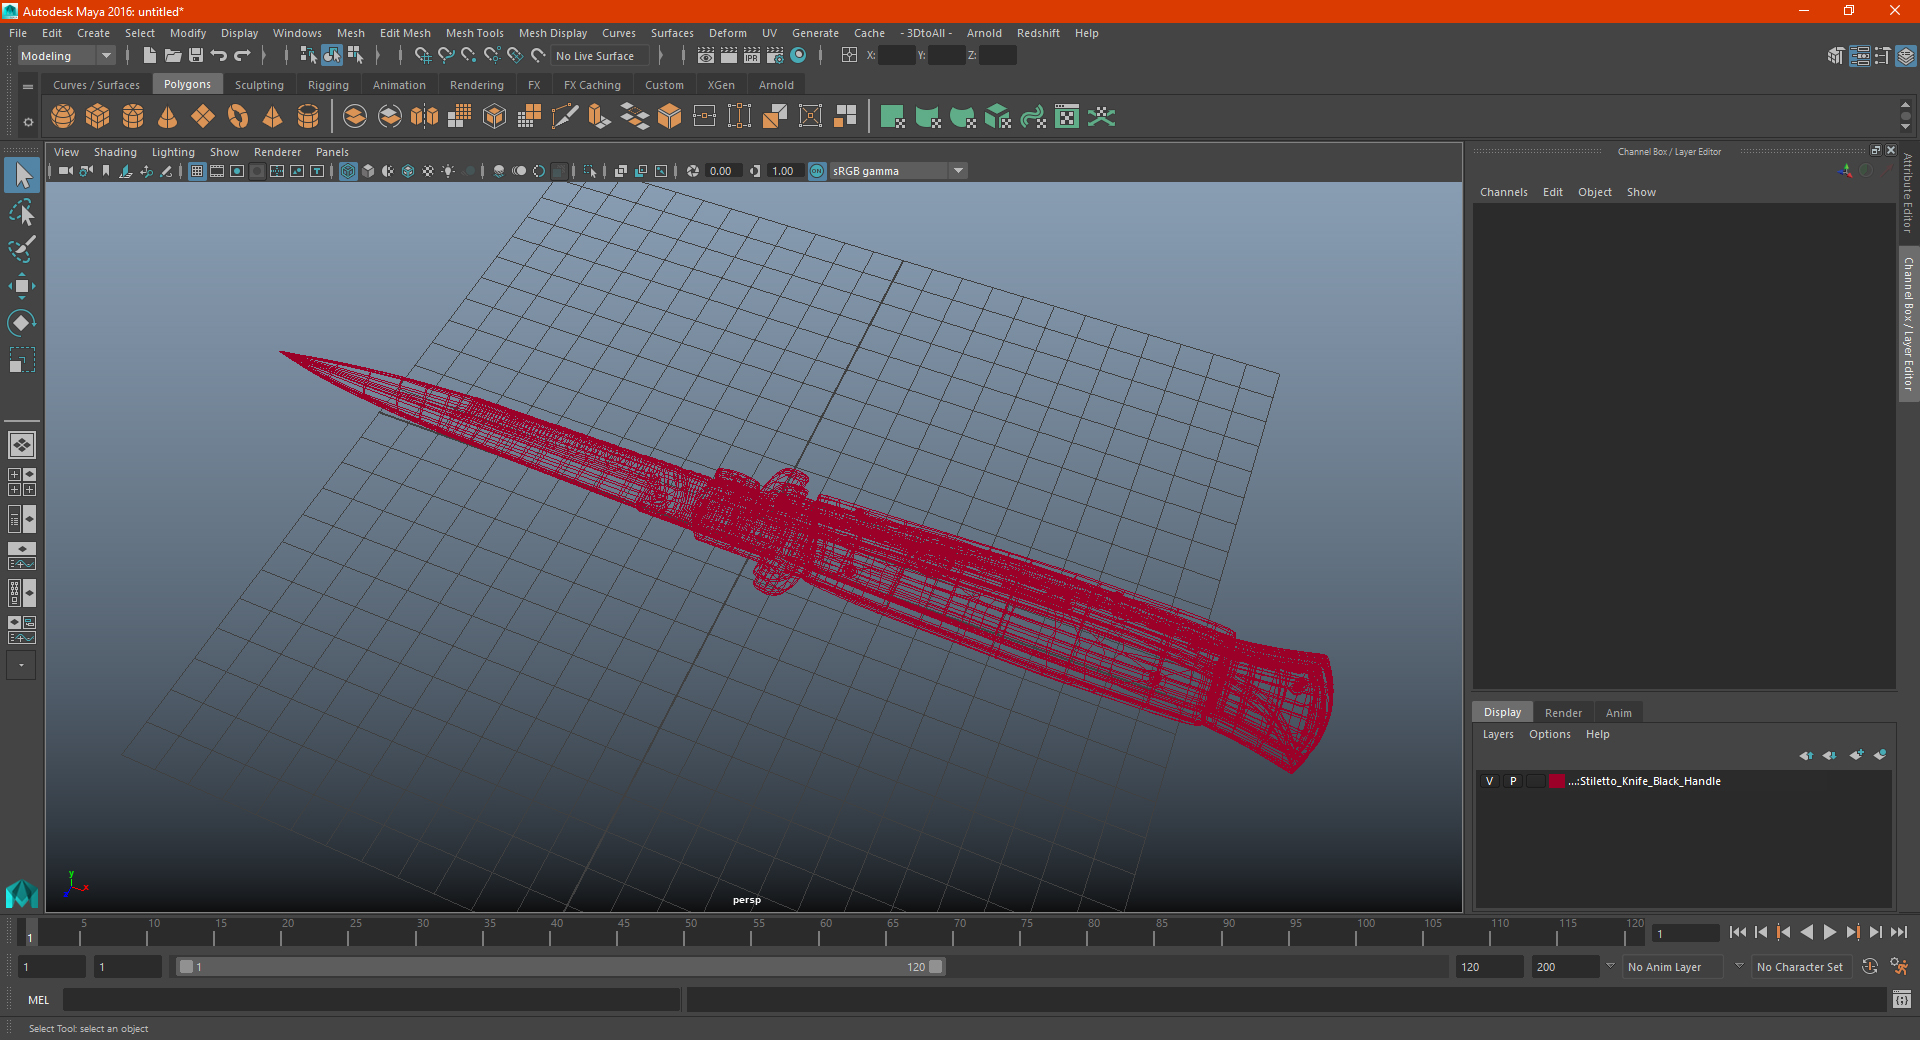Open the Mesh Tools menu
Viewport: 1920px width, 1040px height.
[x=475, y=33]
